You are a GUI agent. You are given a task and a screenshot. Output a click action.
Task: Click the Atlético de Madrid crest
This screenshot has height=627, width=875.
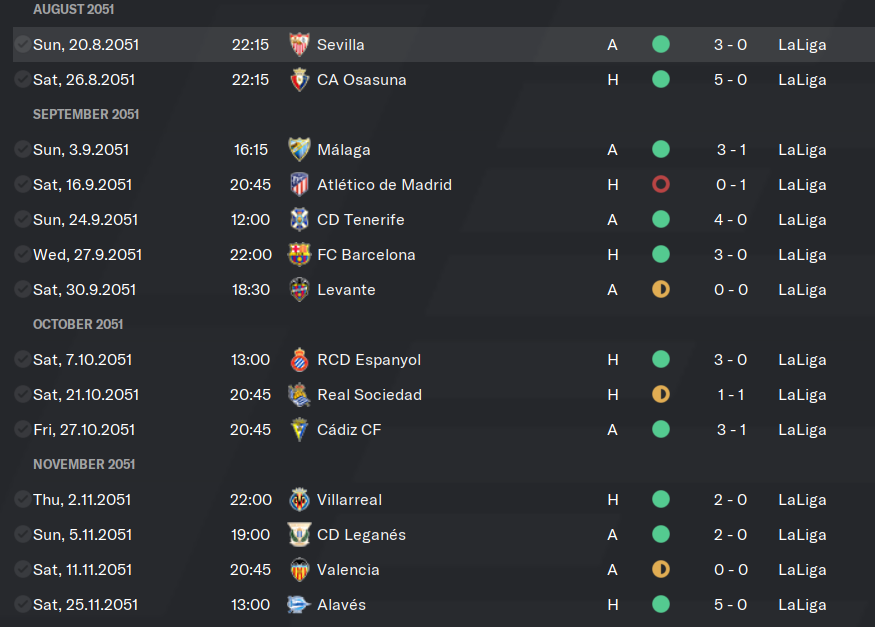click(x=300, y=185)
